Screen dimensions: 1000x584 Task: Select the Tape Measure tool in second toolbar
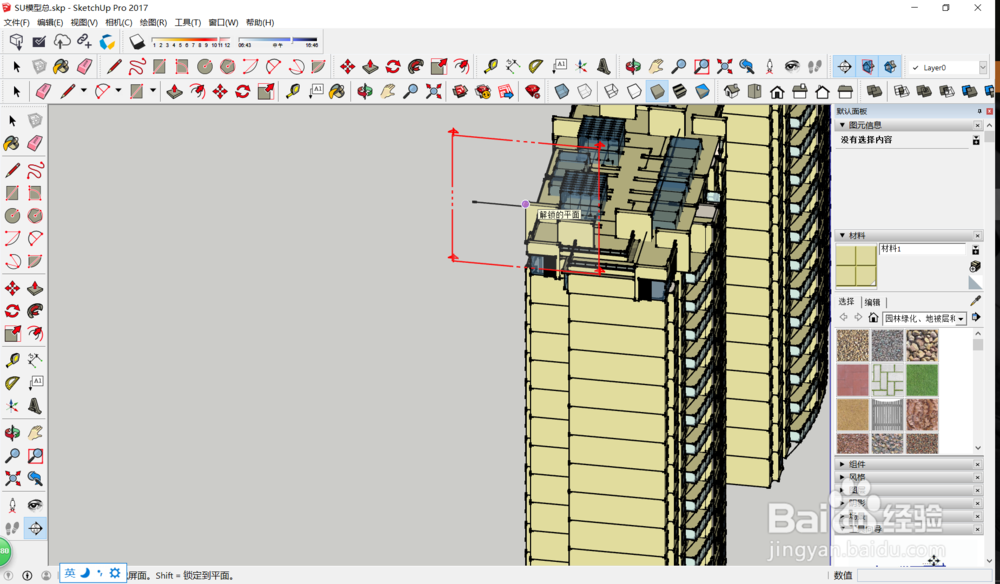coord(293,92)
